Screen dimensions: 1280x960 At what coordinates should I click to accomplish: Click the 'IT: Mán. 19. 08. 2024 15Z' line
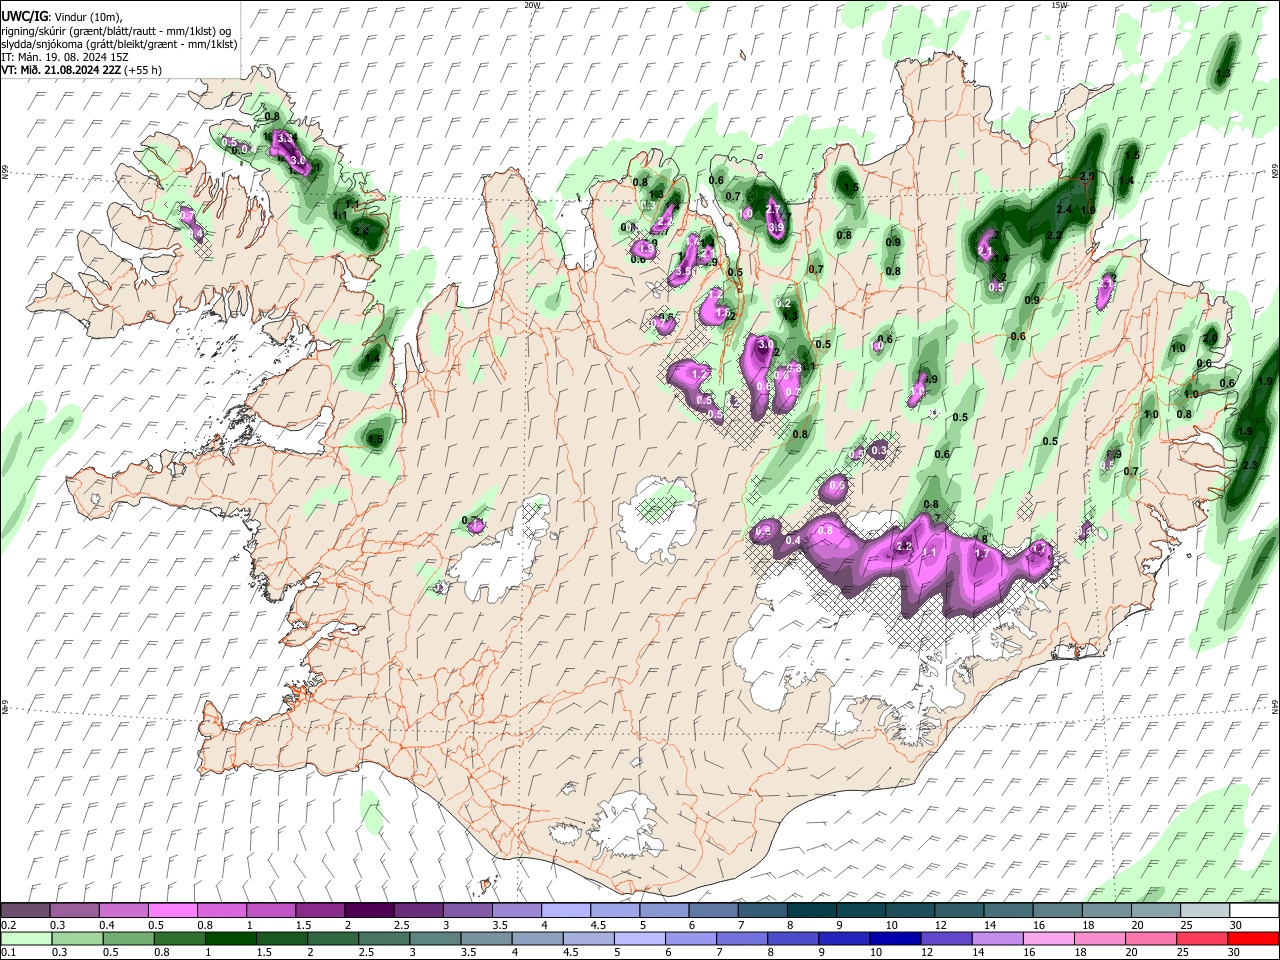tap(63, 57)
